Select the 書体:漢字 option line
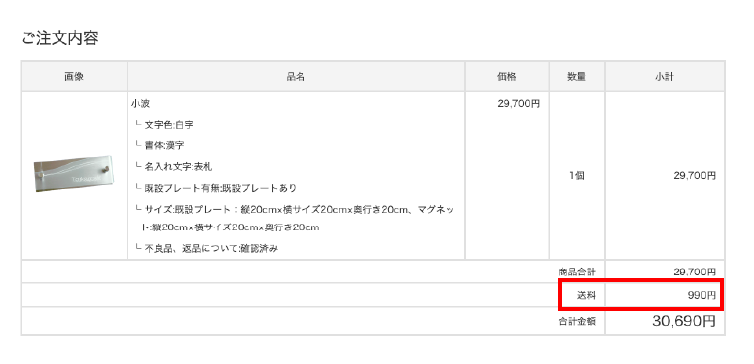The width and height of the screenshot is (754, 364). coord(160,145)
